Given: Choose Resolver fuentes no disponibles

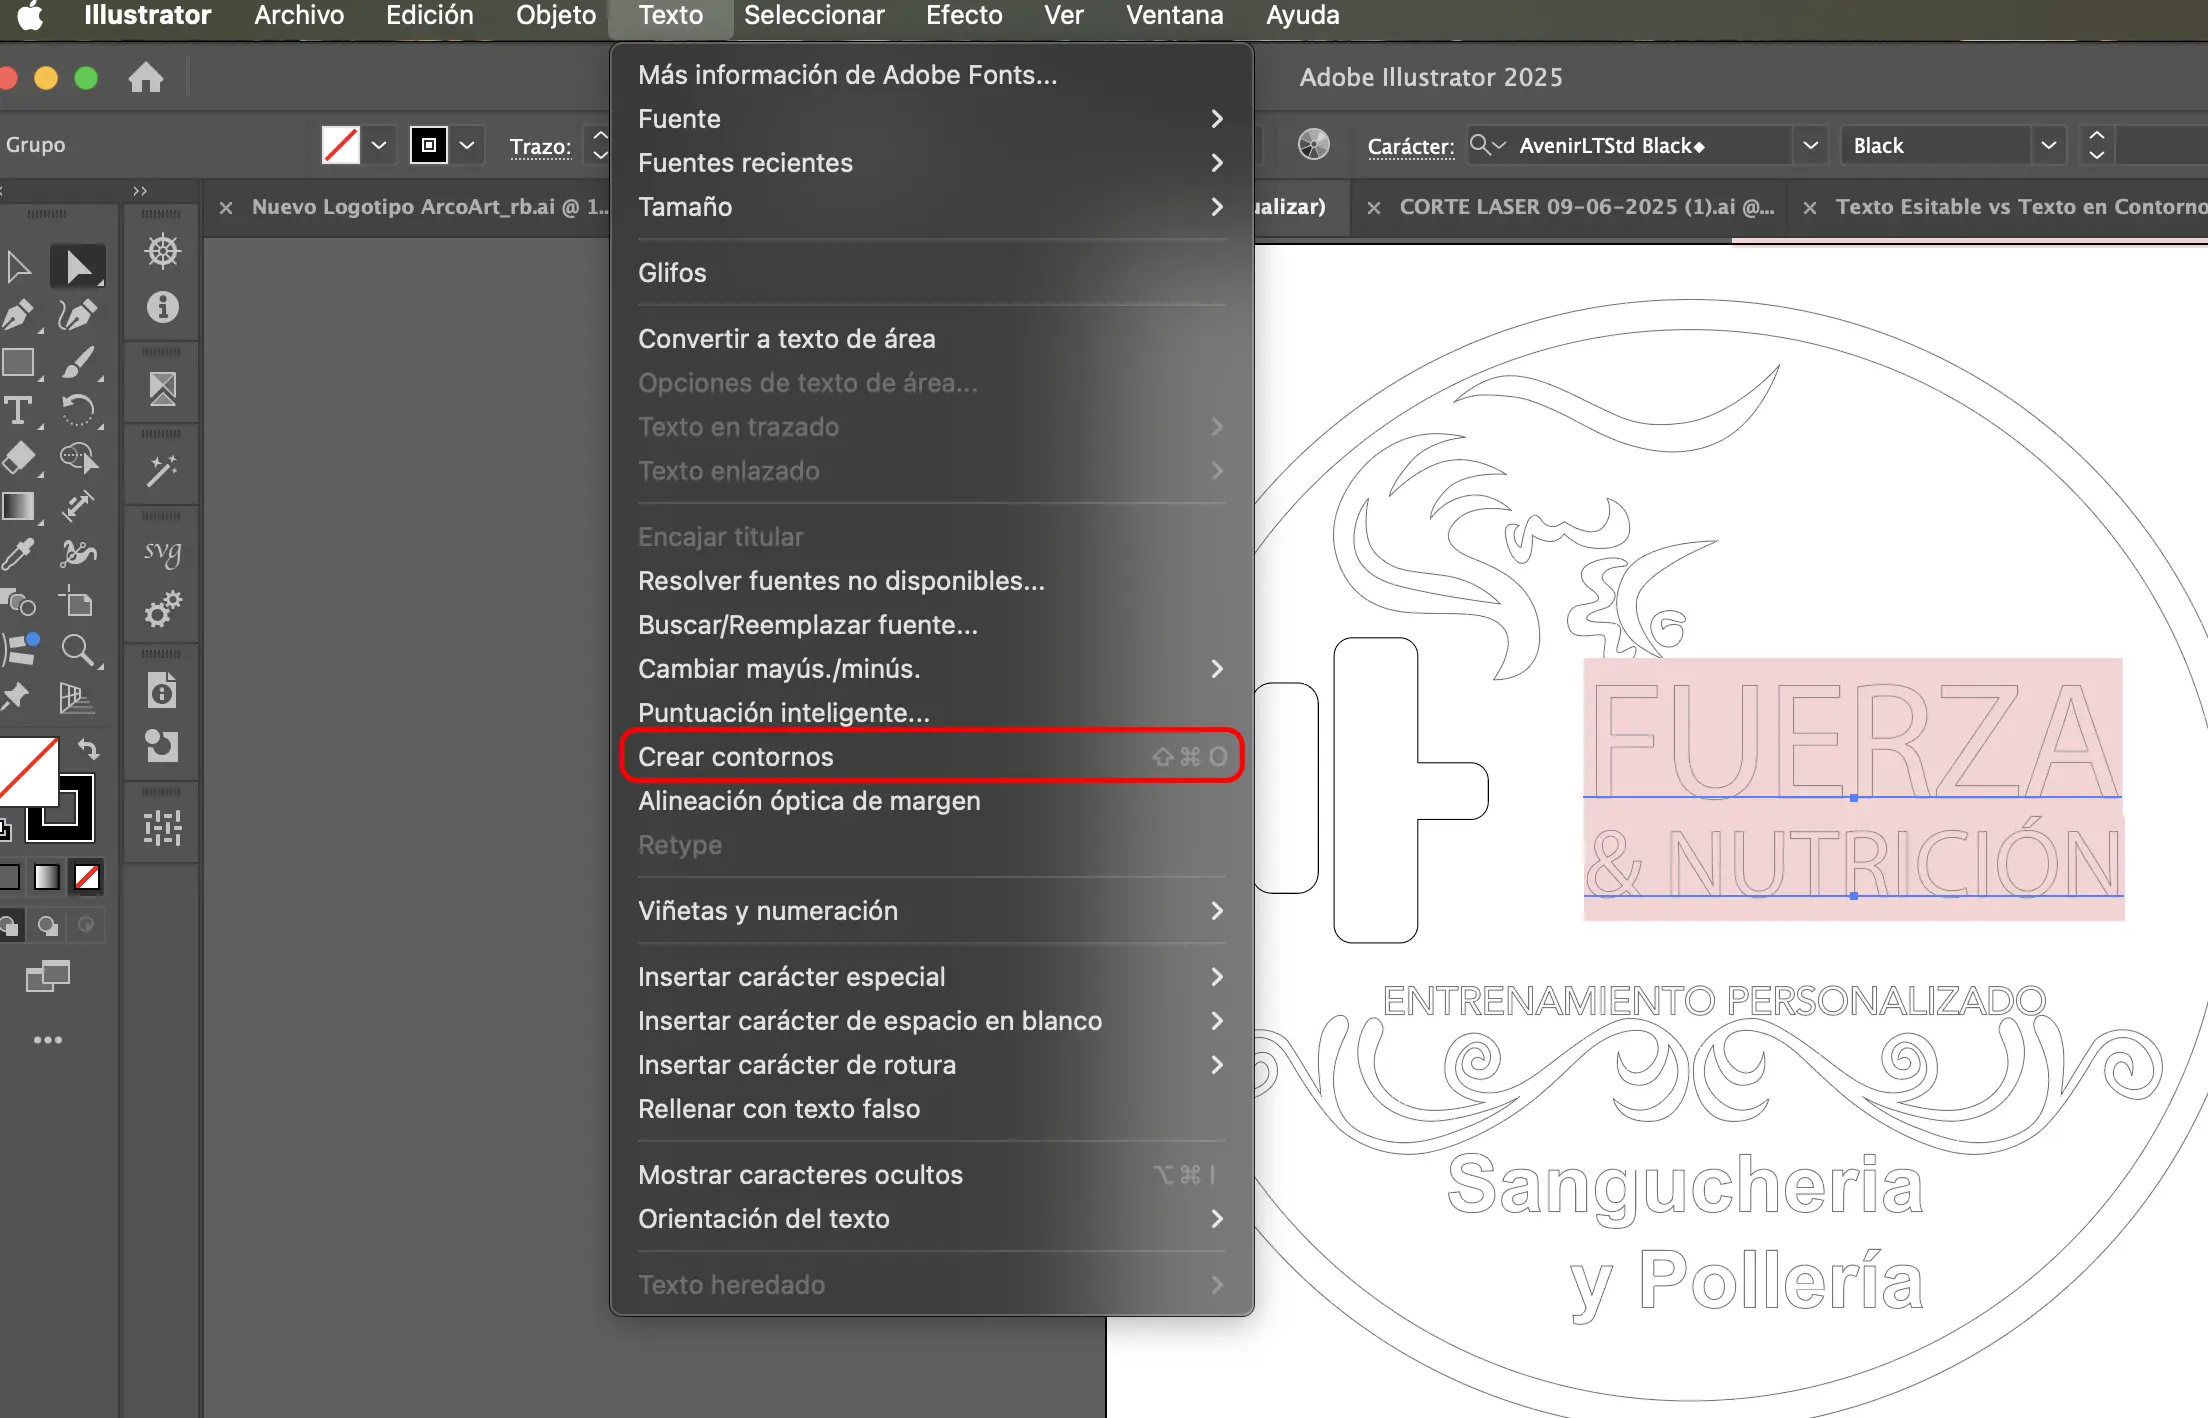Looking at the screenshot, I should (931, 581).
